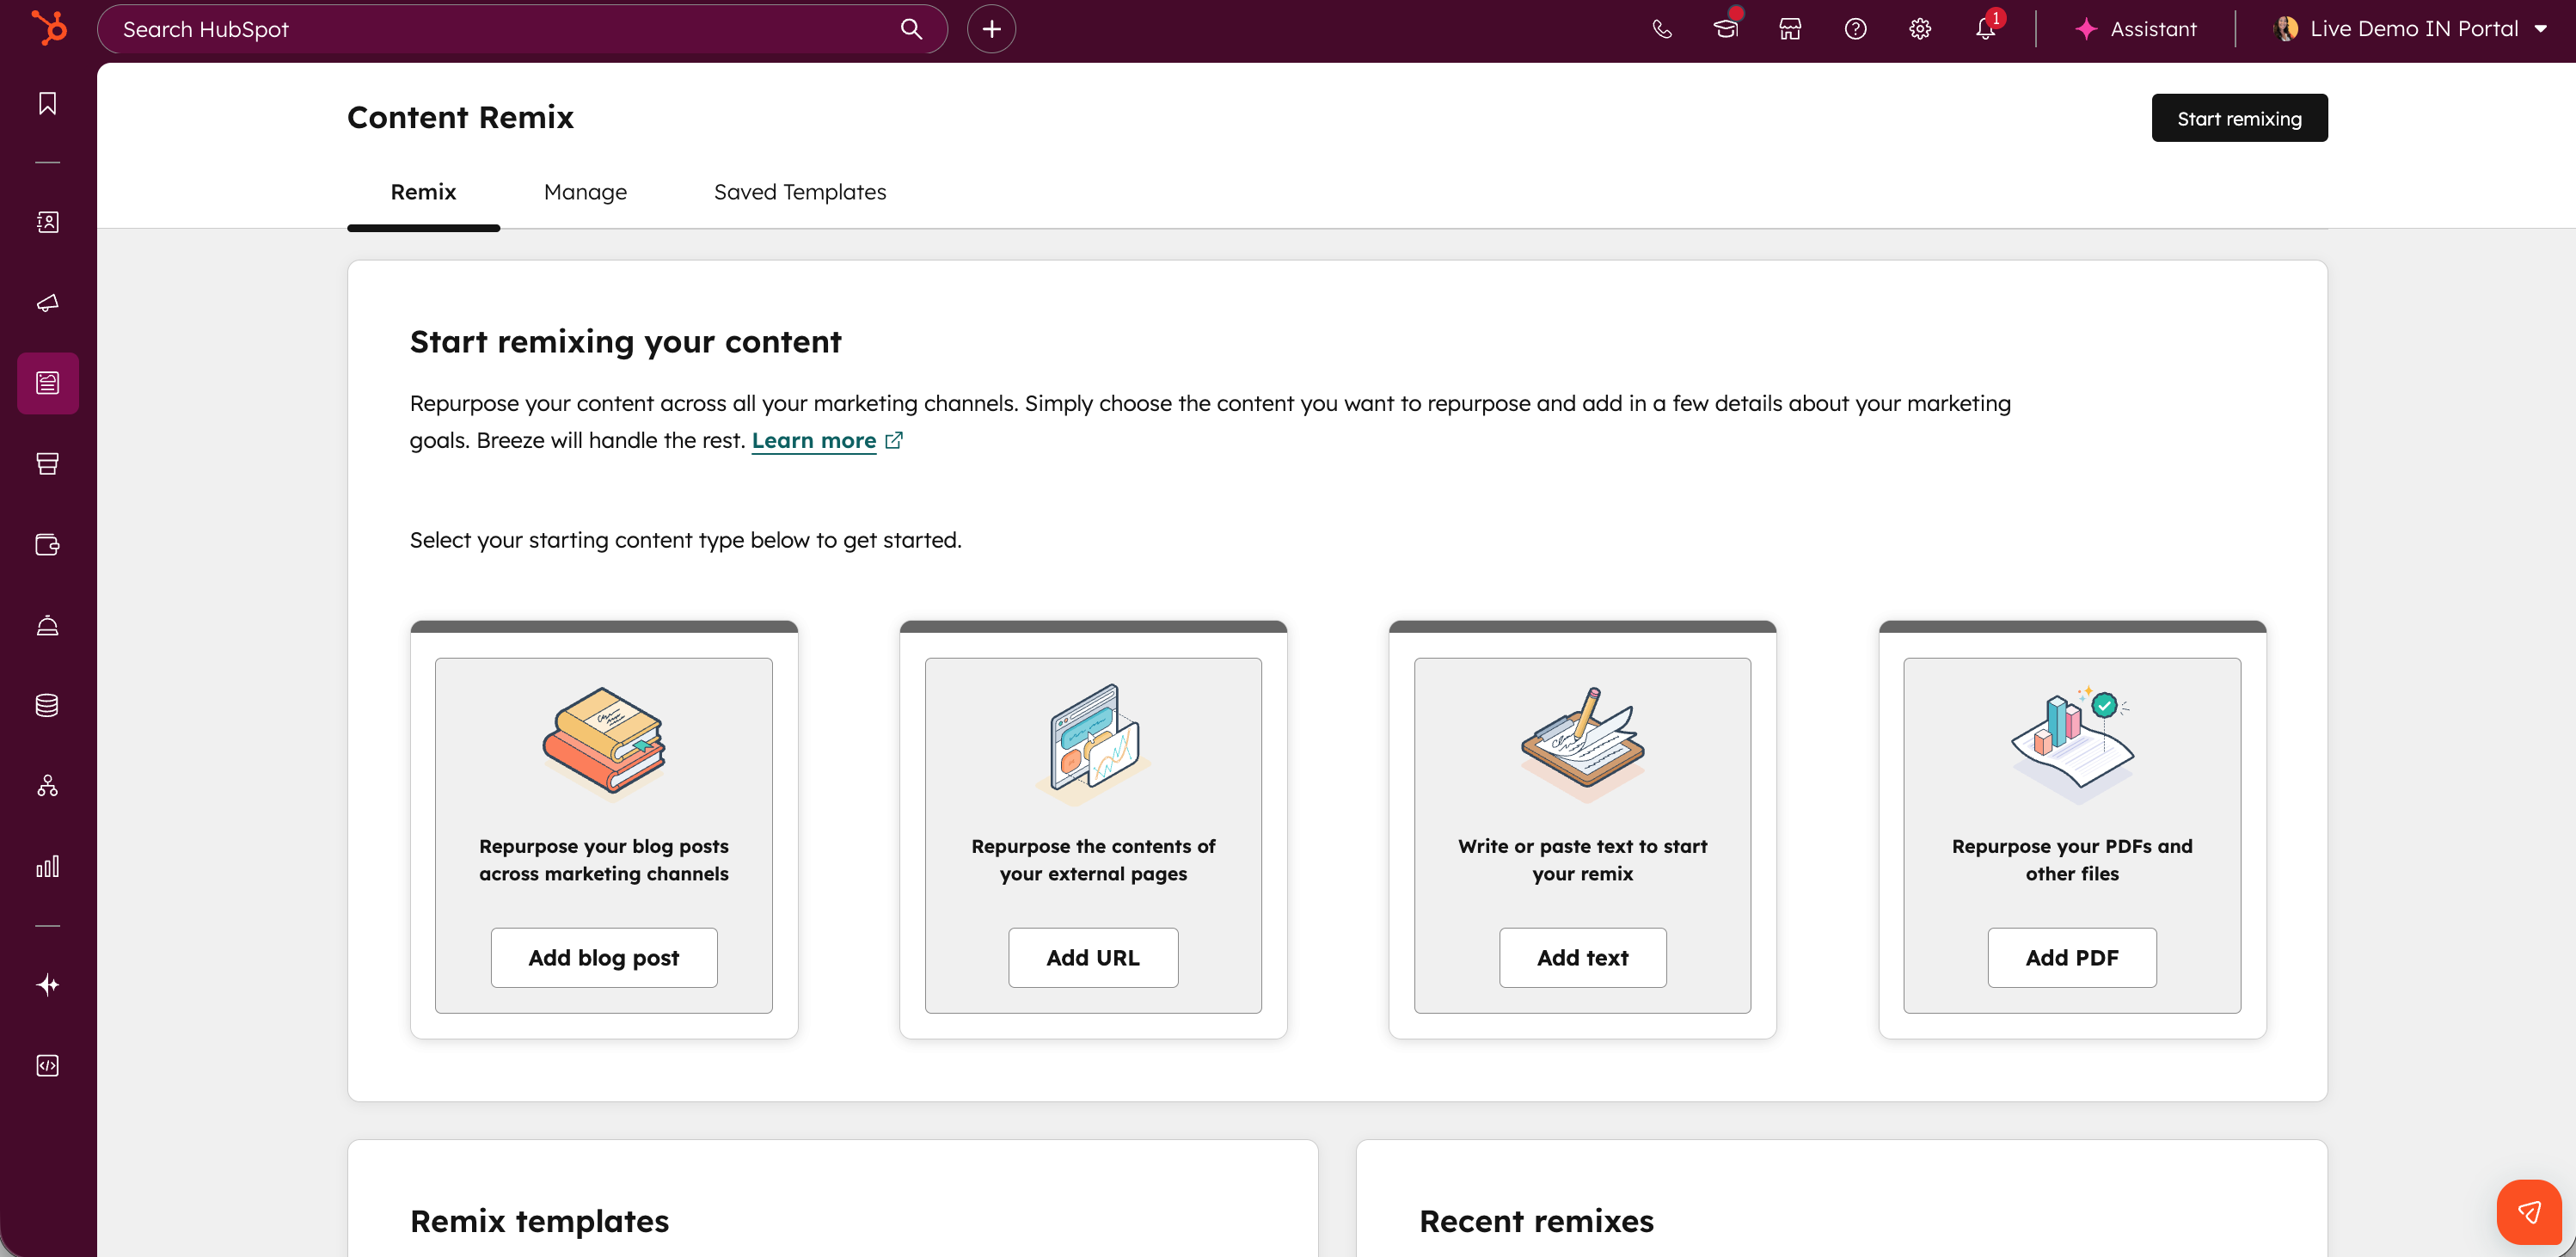This screenshot has height=1257, width=2576.
Task: Switch to the Manage tab
Action: [x=585, y=192]
